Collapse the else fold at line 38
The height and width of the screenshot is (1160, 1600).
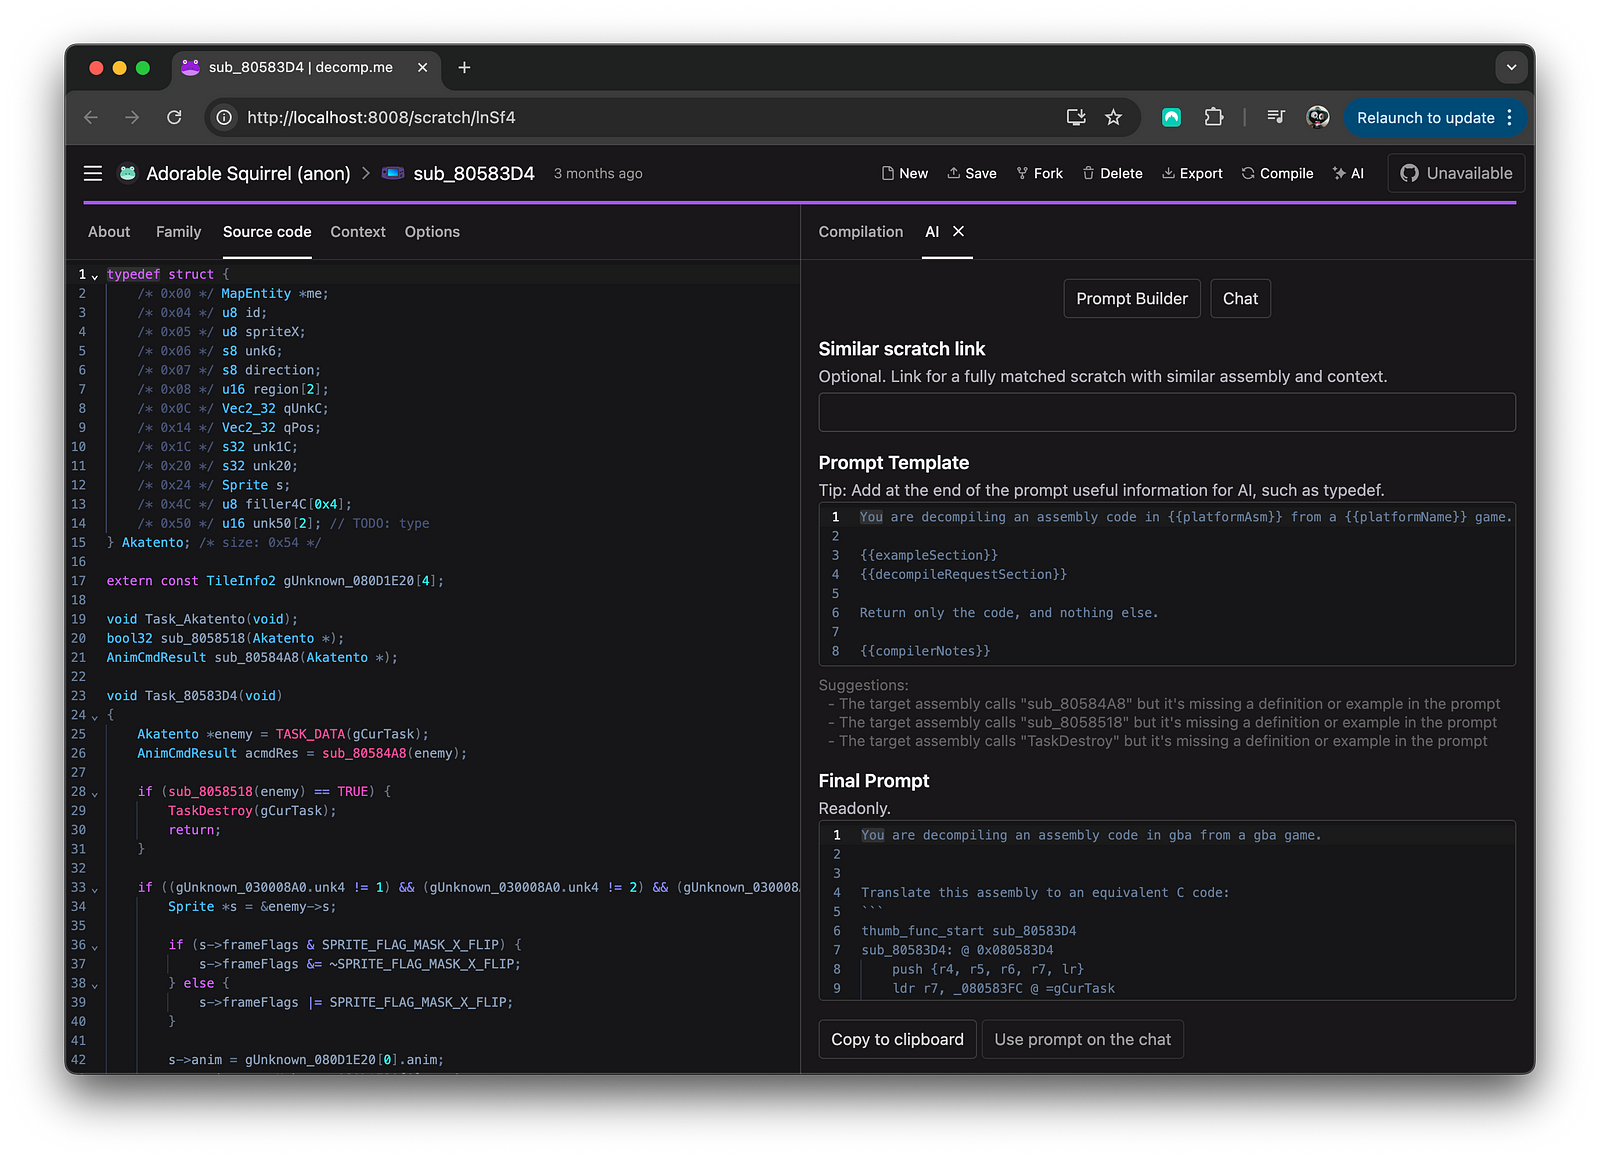click(x=95, y=985)
